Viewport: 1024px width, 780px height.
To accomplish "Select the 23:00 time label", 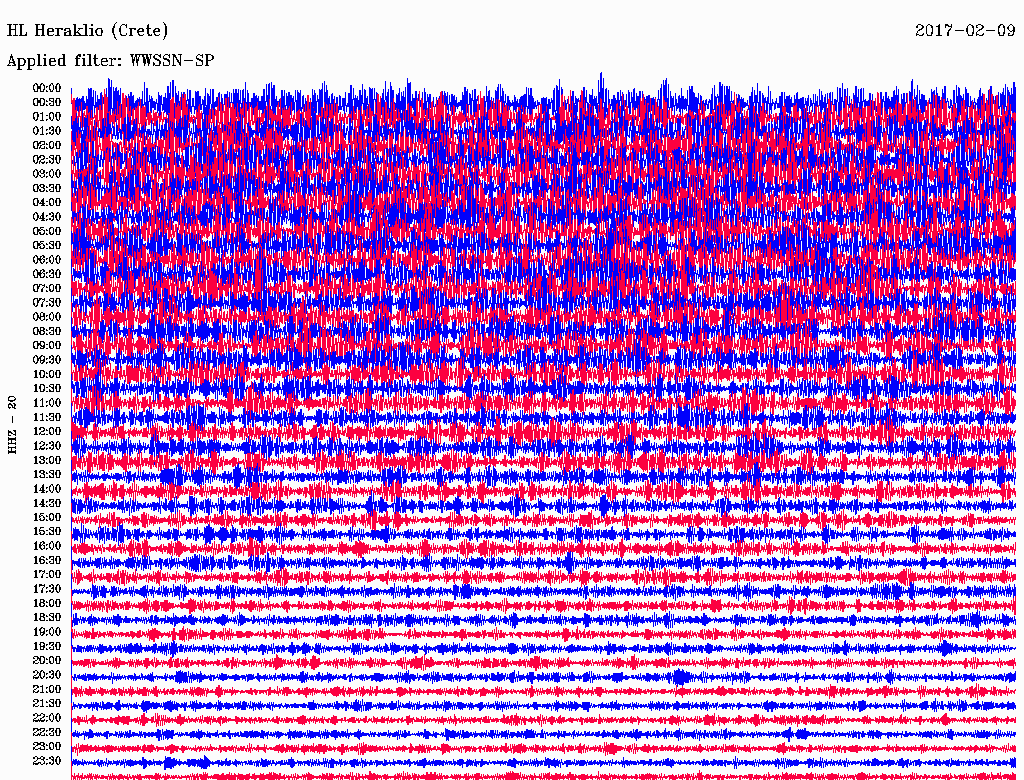I will coord(47,746).
